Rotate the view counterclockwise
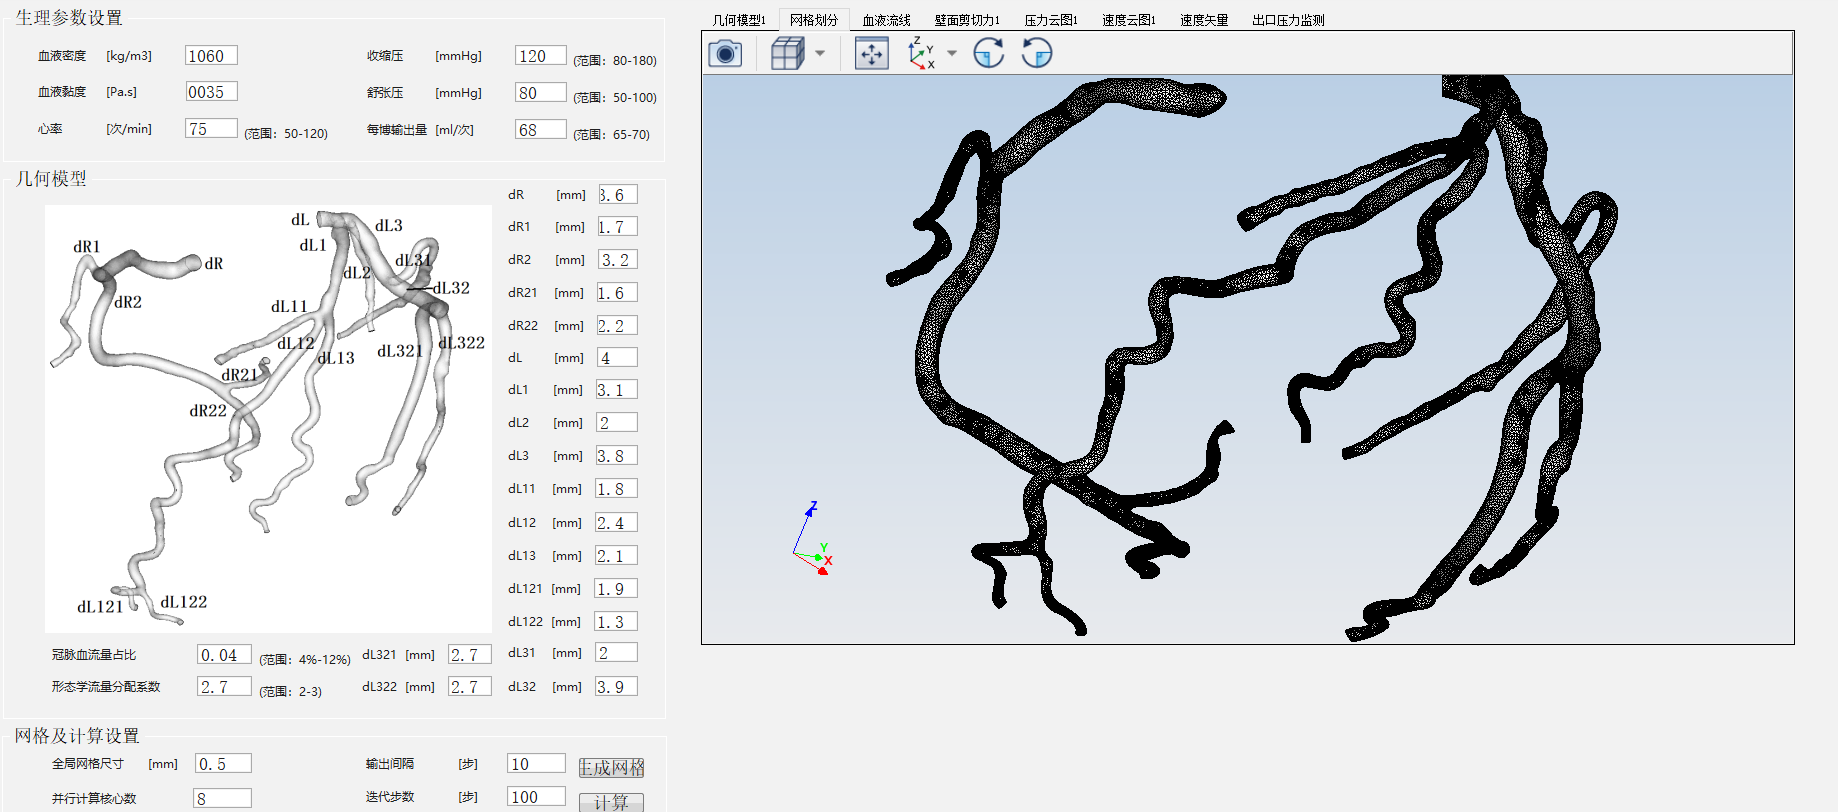1838x812 pixels. click(1037, 53)
